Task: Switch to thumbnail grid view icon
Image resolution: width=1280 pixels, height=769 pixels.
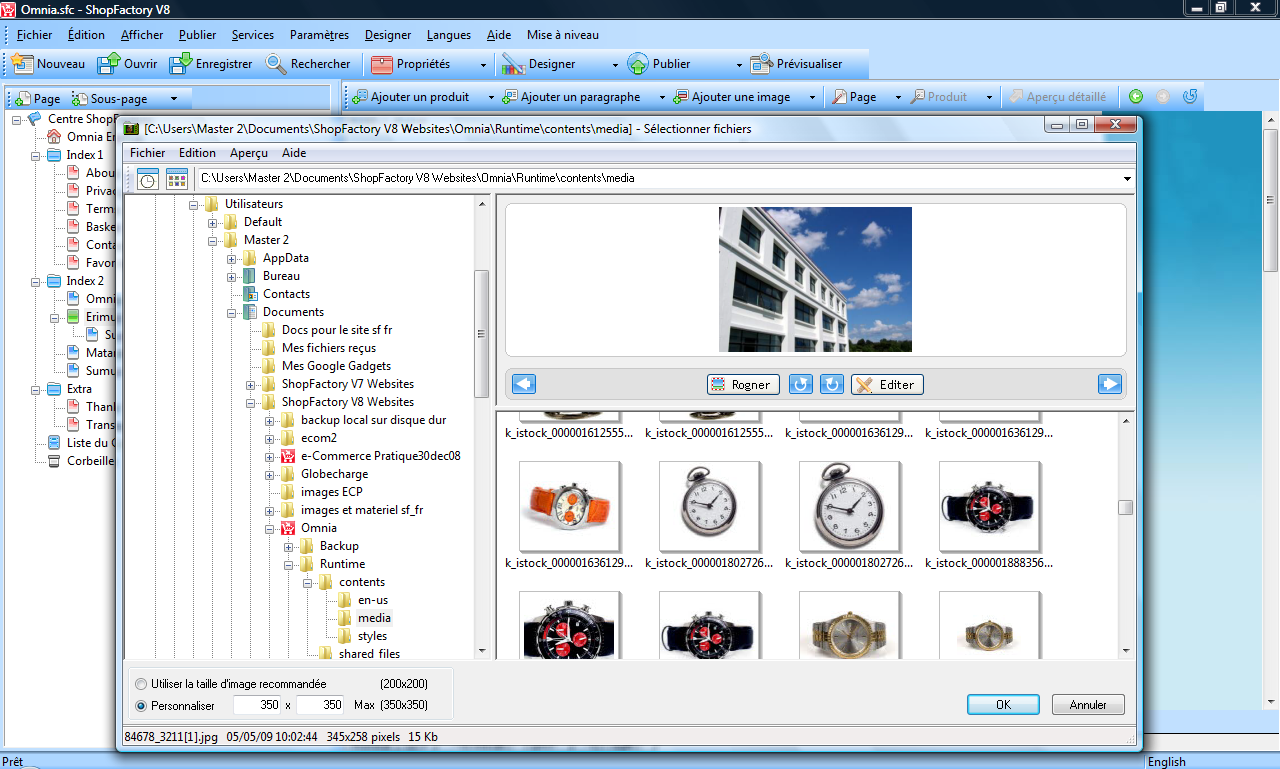Action: (x=177, y=180)
